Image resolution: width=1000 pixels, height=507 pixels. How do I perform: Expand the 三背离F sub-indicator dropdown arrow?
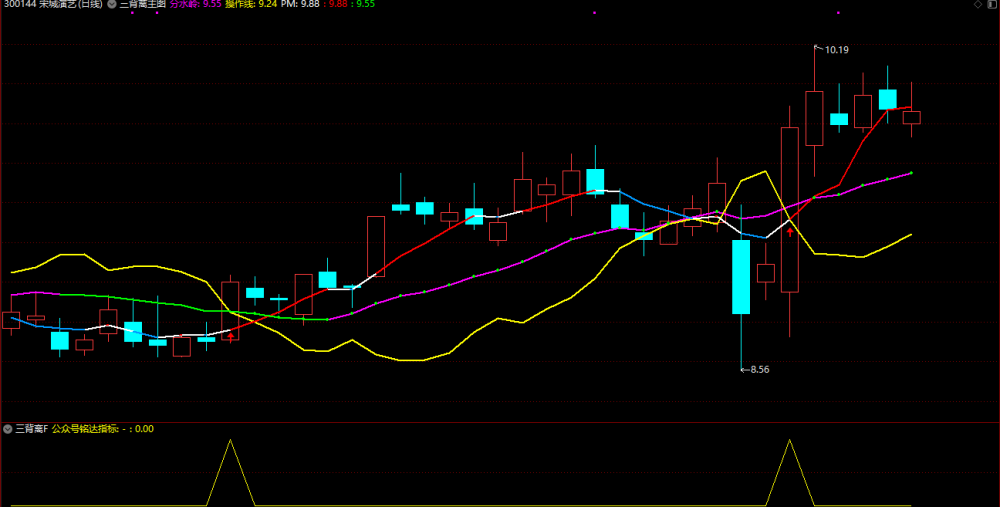pyautogui.click(x=8, y=429)
